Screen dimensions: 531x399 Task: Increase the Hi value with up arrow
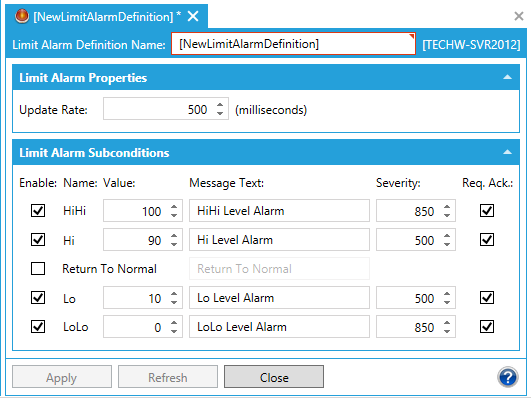point(174,236)
